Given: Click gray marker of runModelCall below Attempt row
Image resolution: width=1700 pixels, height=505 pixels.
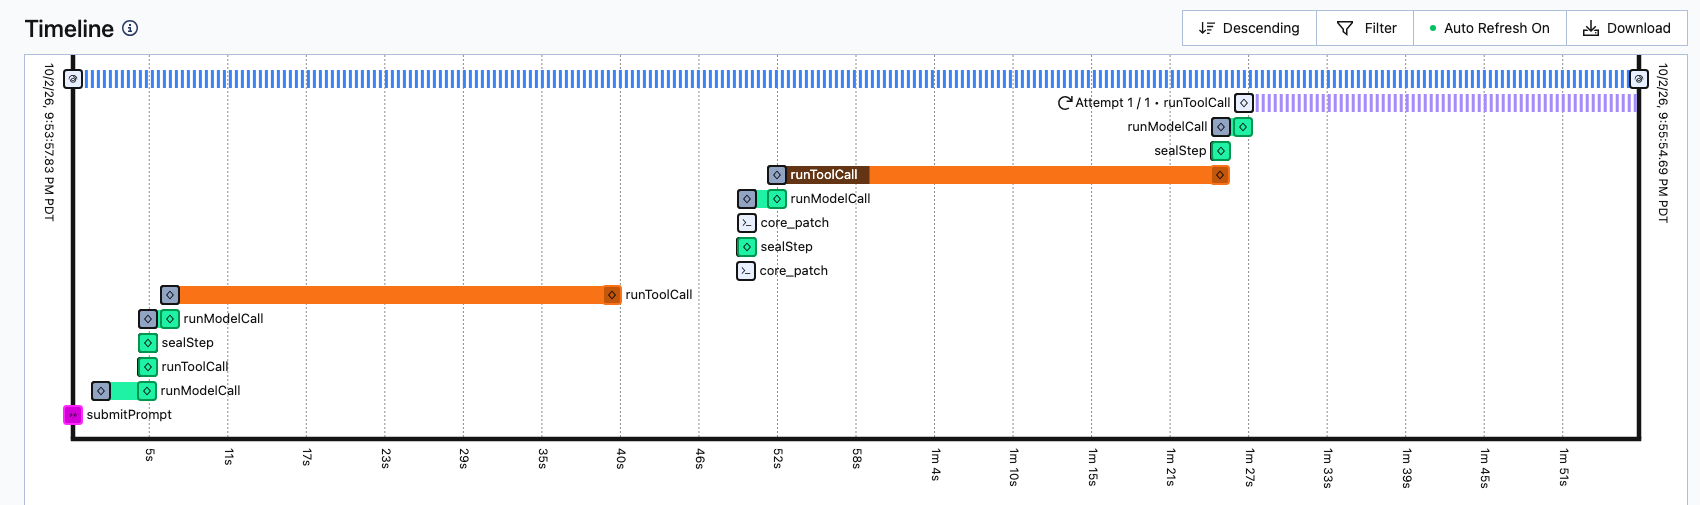Looking at the screenshot, I should 1221,127.
